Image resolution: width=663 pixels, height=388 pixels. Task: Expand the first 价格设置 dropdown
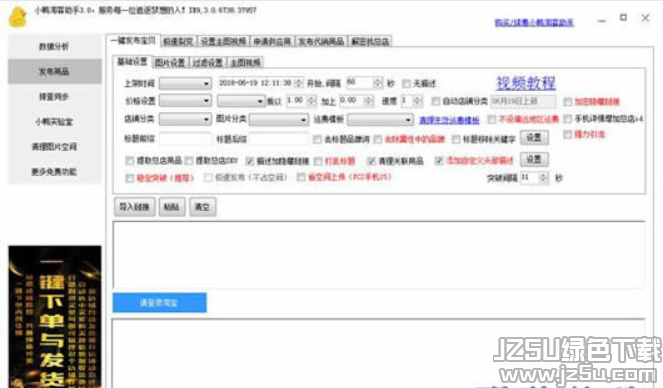185,101
